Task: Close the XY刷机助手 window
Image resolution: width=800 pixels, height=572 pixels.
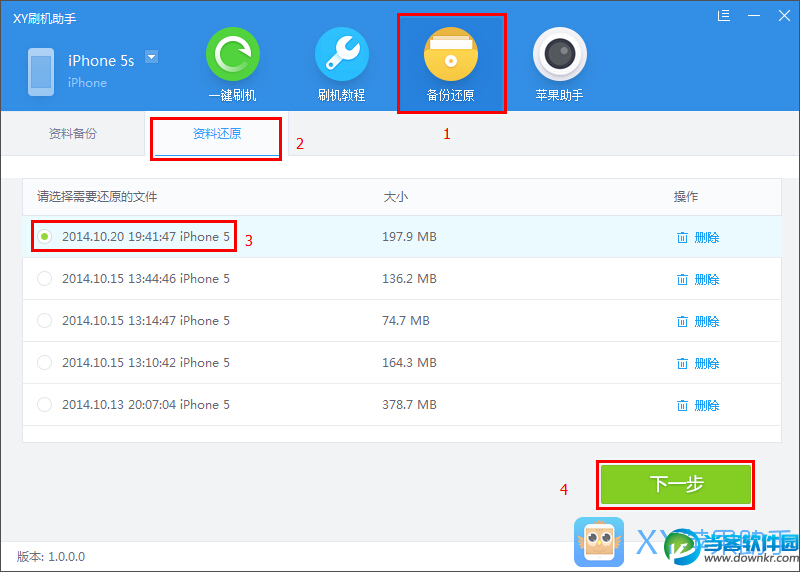Action: coord(784,16)
